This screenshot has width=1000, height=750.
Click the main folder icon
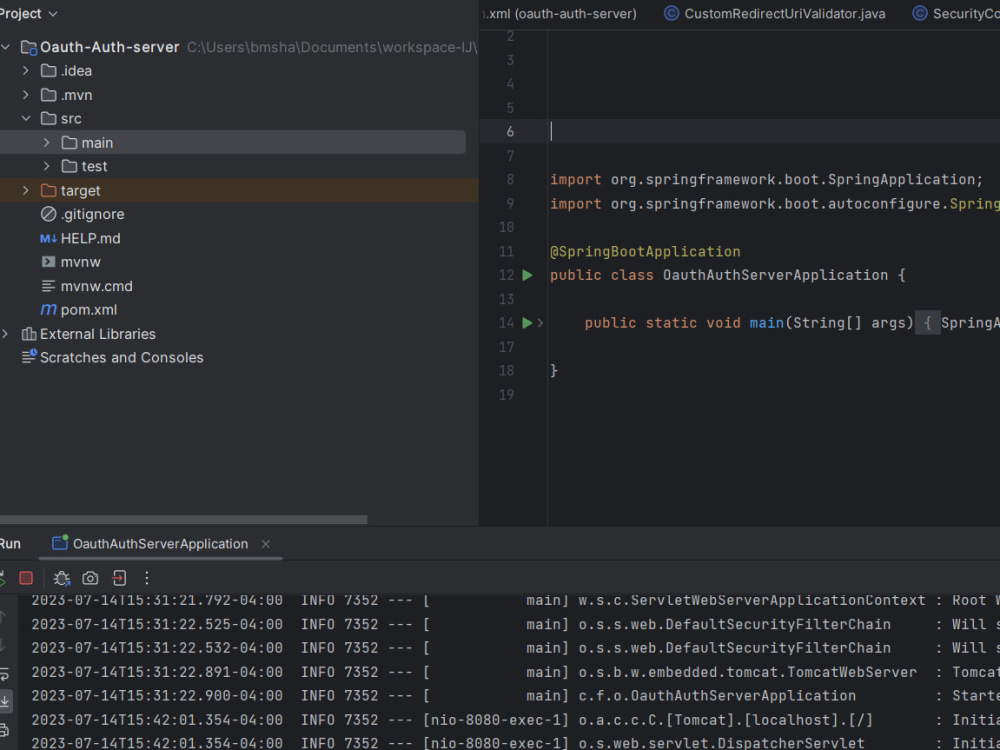[x=70, y=143]
